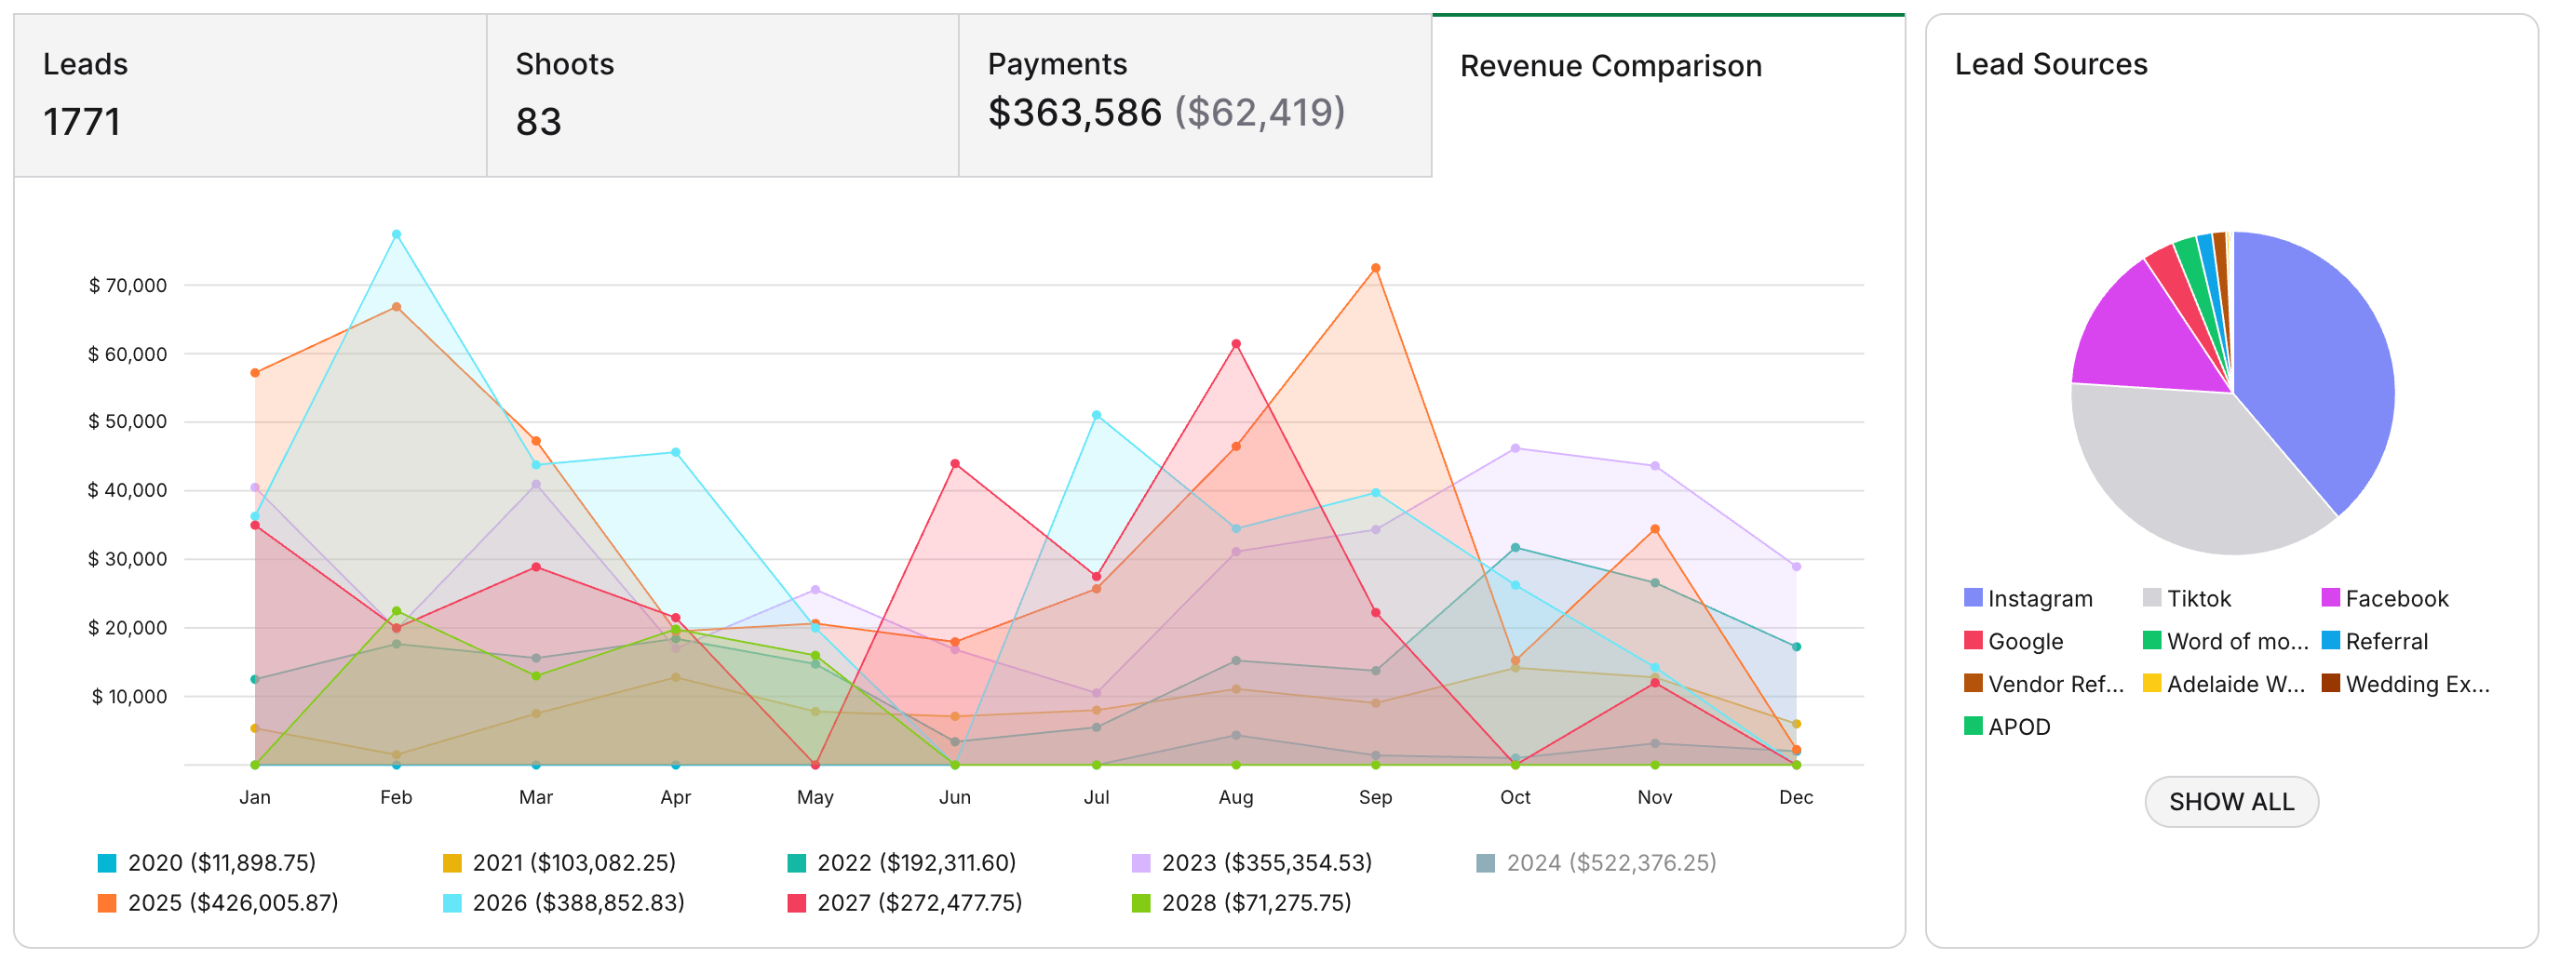Click the 2026 legend color swatch
The width and height of the screenshot is (2560, 960).
click(x=453, y=904)
